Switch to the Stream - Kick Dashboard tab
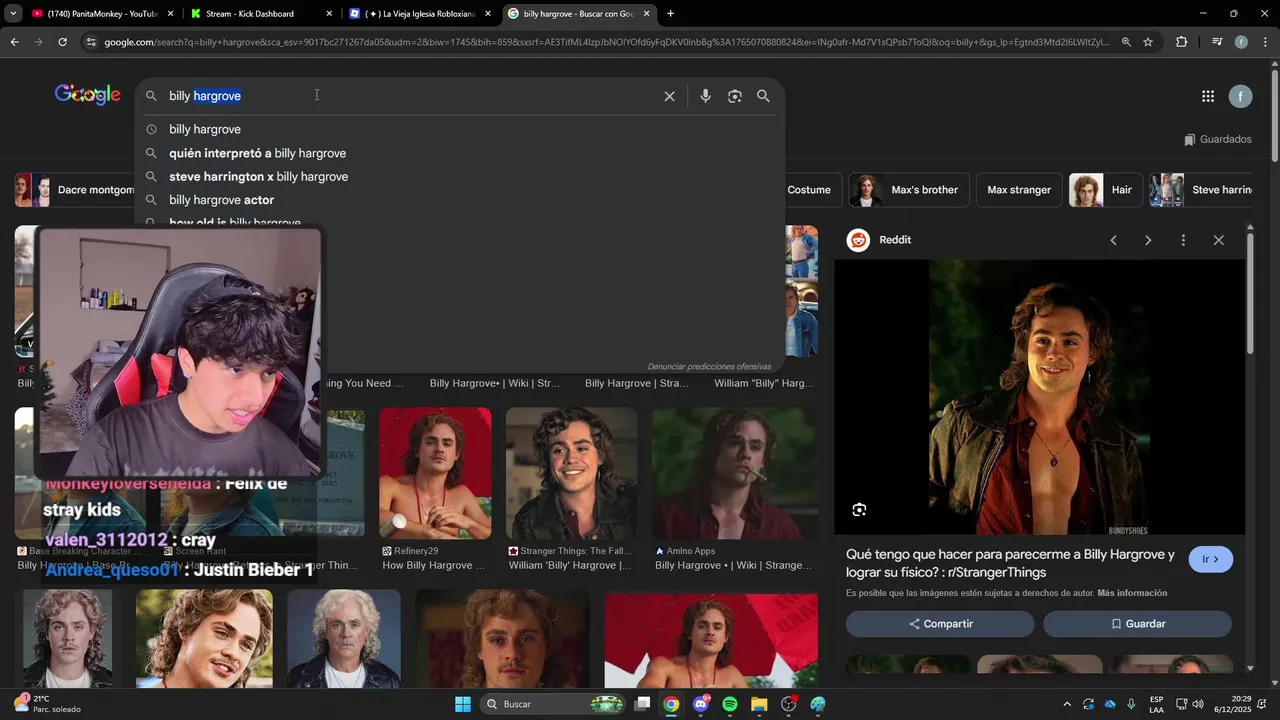Image resolution: width=1280 pixels, height=720 pixels. coord(262,14)
